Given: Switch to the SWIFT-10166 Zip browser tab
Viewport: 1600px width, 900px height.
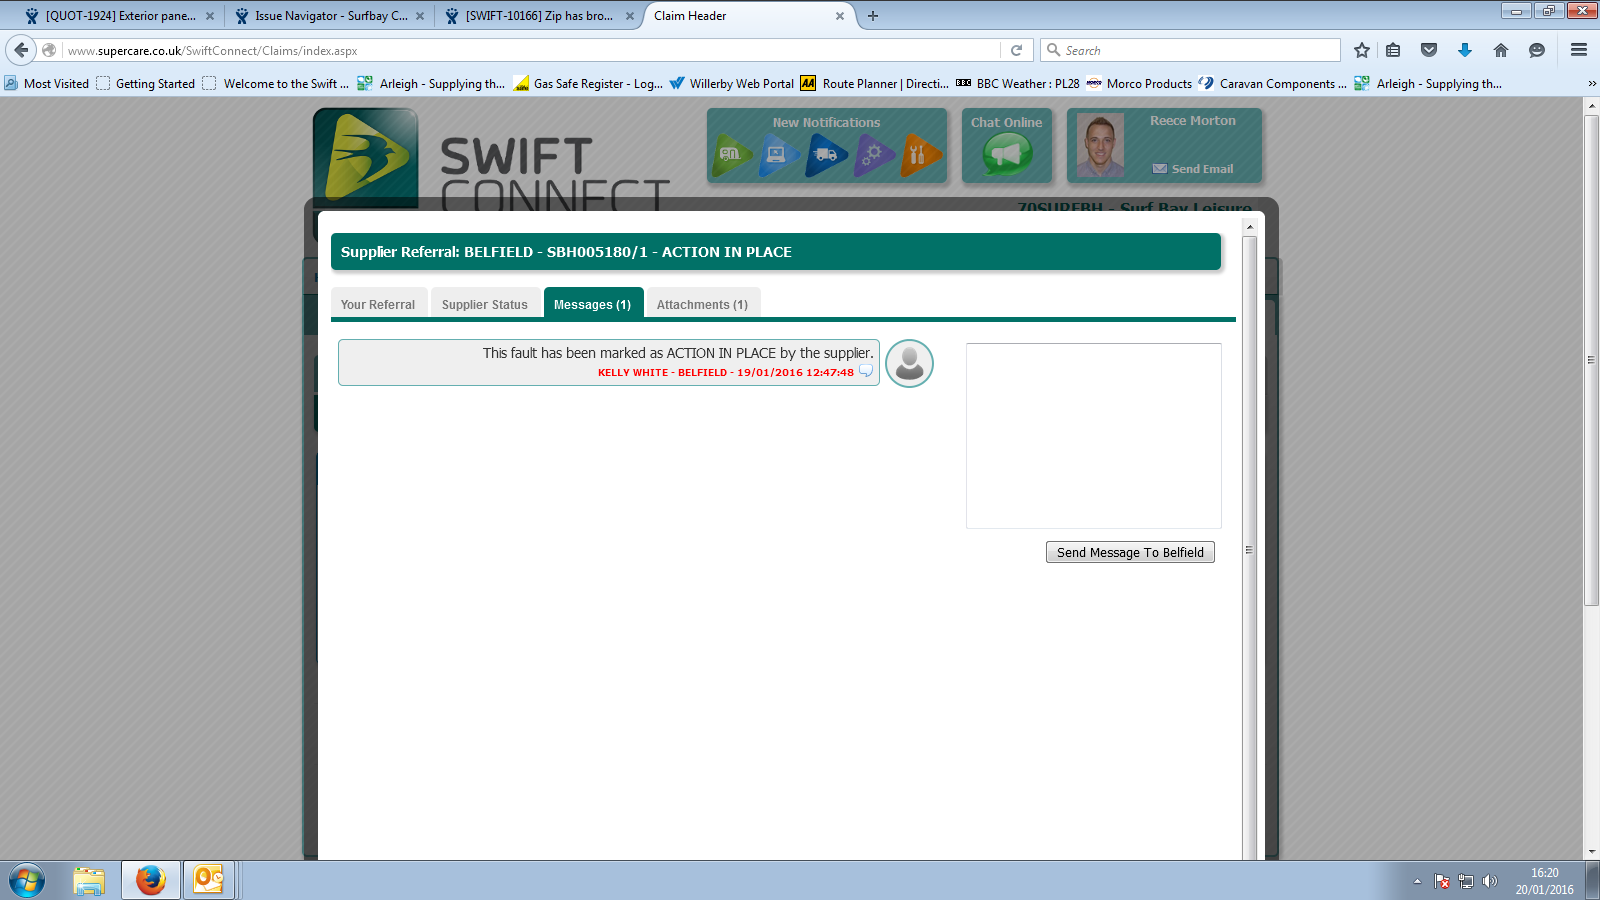Looking at the screenshot, I should (539, 16).
